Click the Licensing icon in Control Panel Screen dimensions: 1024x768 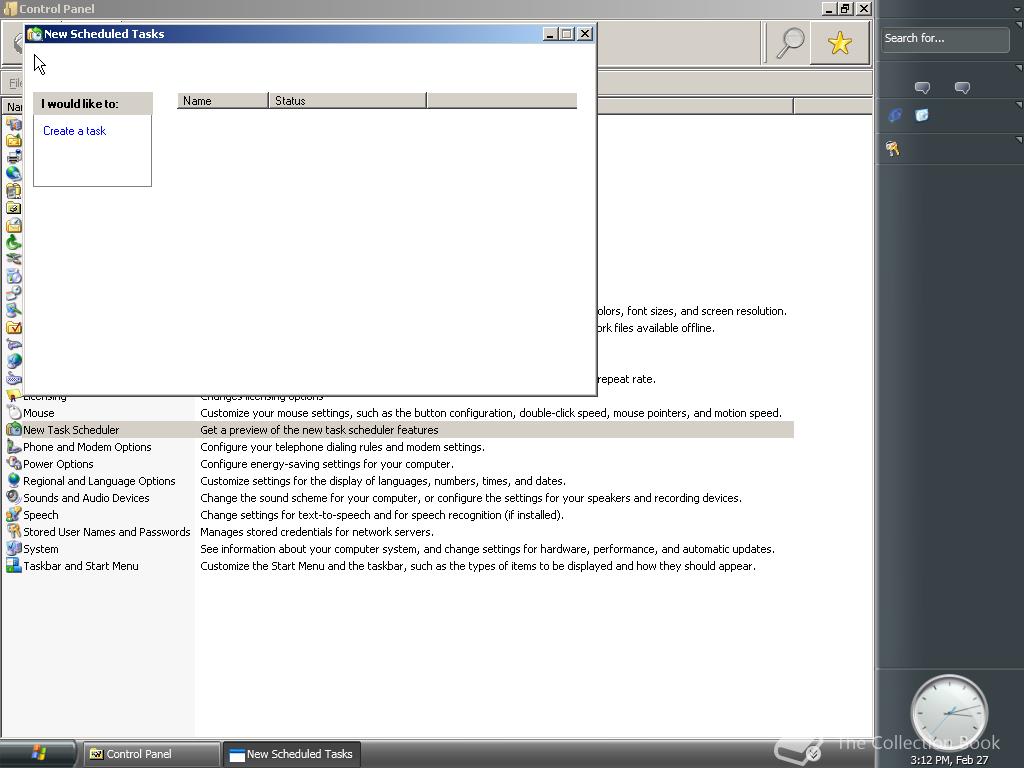(14, 395)
